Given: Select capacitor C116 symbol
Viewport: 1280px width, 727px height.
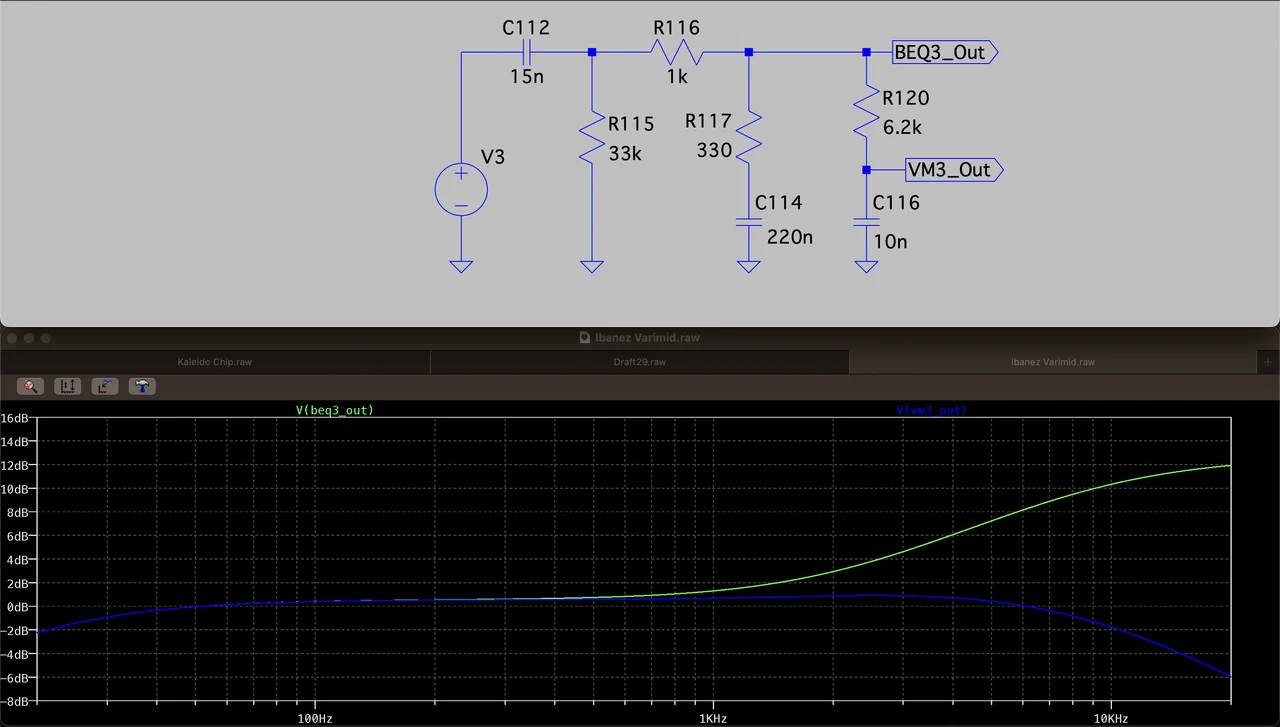Looking at the screenshot, I should click(866, 223).
